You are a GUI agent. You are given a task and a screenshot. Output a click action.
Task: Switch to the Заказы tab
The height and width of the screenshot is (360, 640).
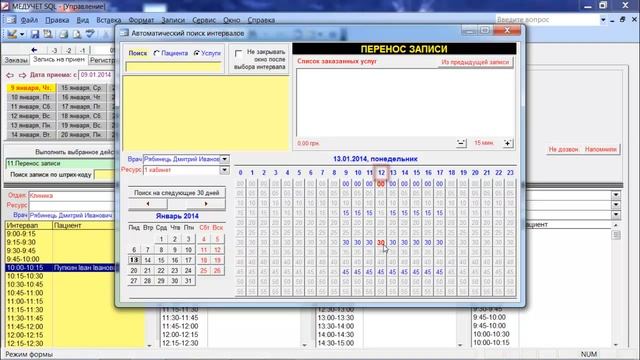click(x=16, y=60)
